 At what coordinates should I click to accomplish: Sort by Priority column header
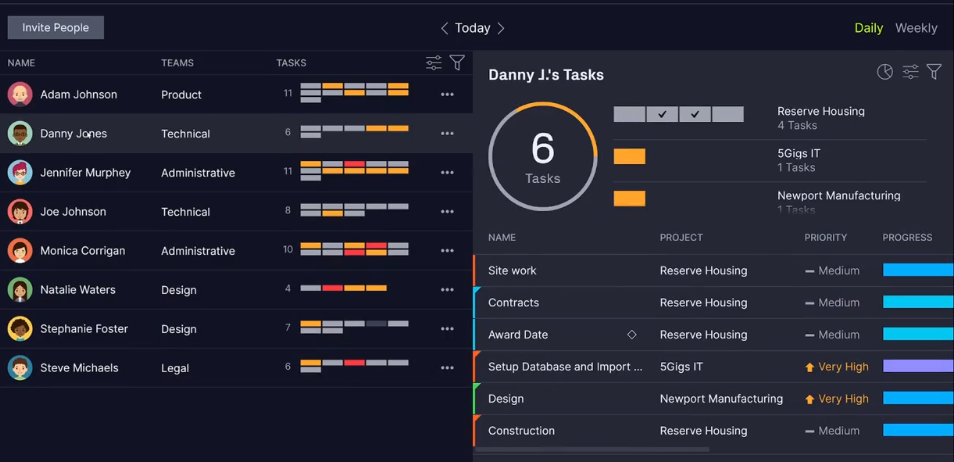[x=825, y=238]
